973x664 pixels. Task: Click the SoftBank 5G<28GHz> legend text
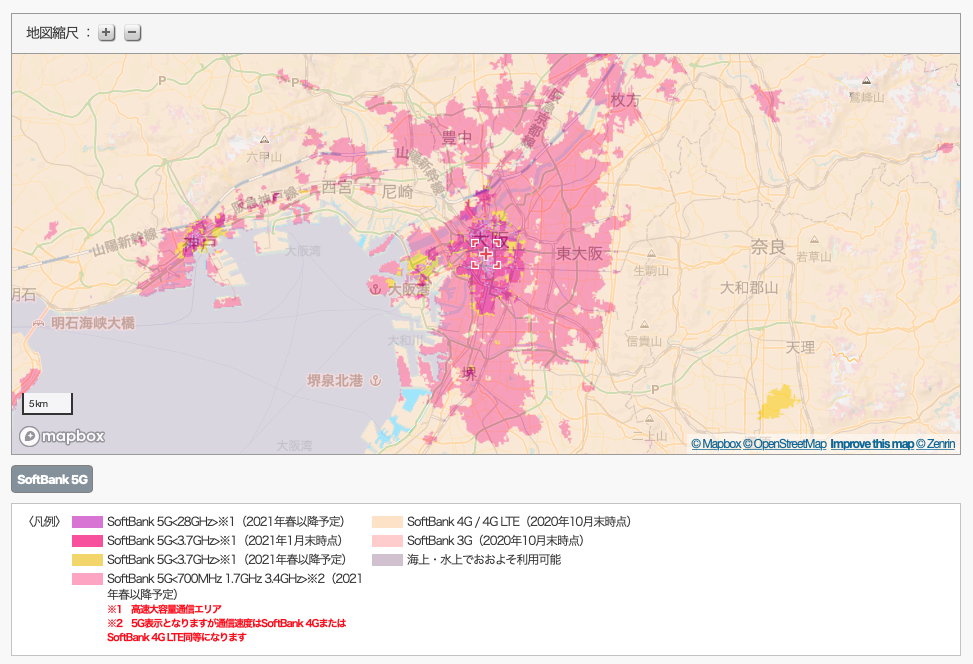pos(225,522)
